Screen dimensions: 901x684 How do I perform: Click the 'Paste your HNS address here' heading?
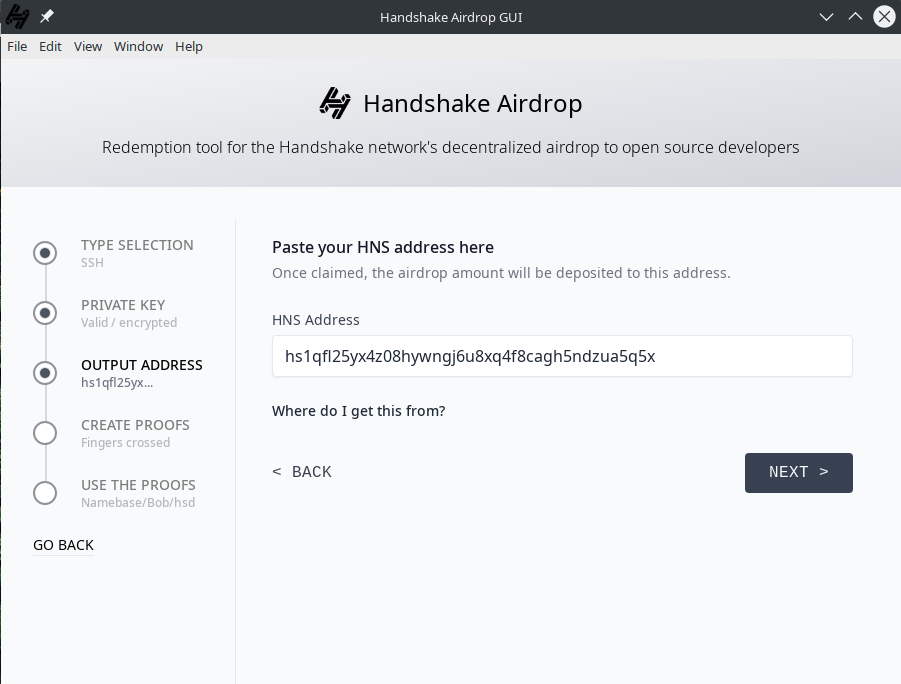click(x=383, y=247)
